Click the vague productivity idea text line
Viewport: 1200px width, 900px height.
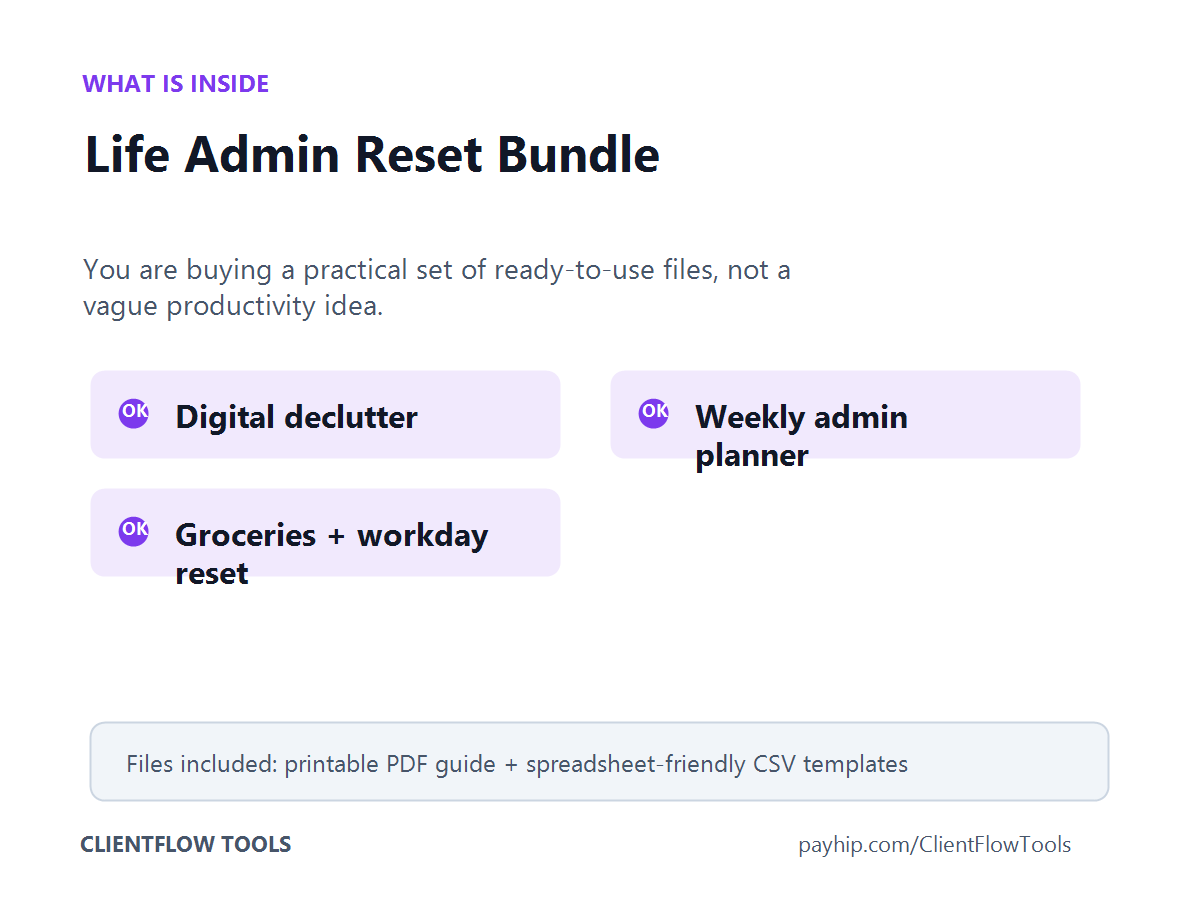click(233, 306)
